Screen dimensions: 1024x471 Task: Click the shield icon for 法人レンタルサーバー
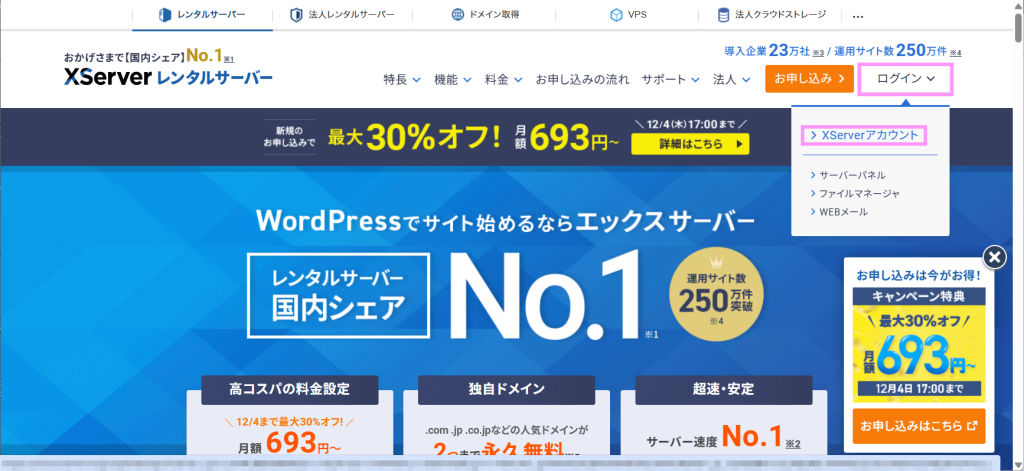296,16
